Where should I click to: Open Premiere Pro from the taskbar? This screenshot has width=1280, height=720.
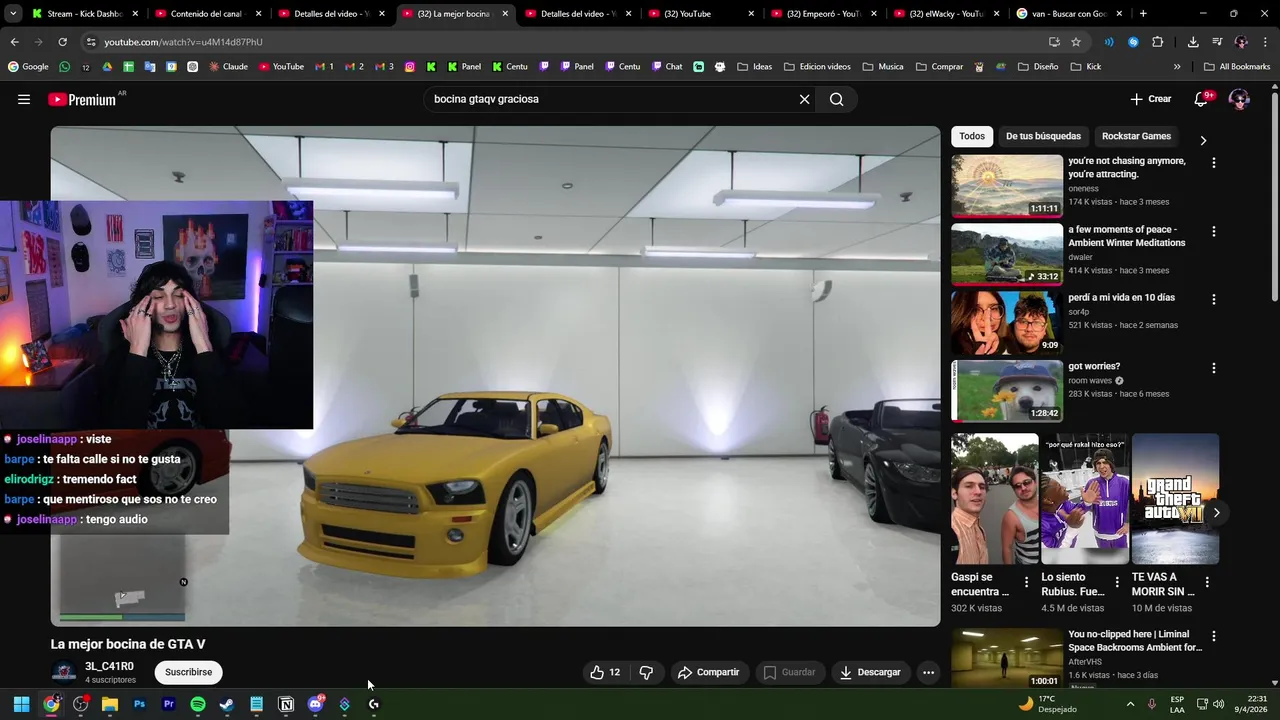[x=168, y=704]
